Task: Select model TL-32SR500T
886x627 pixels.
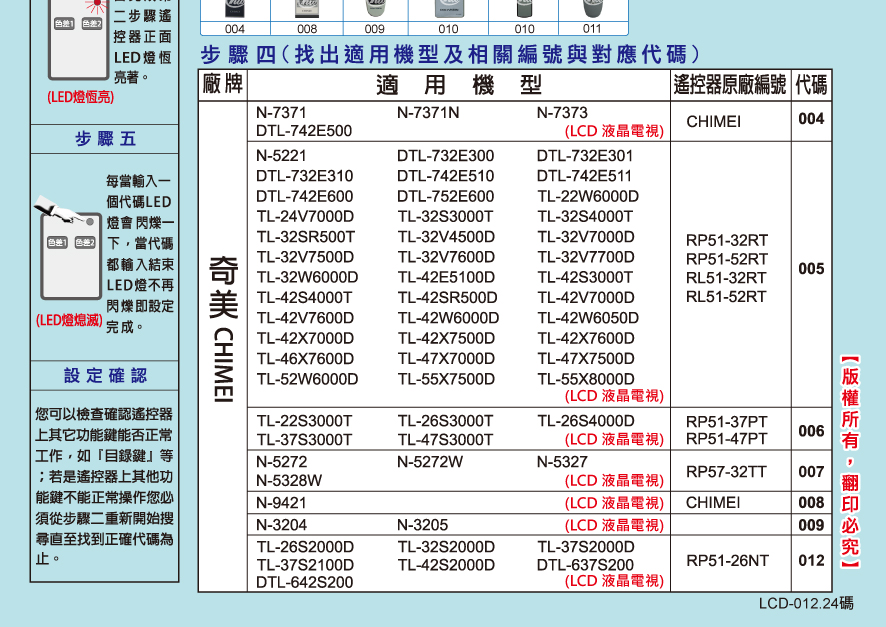Action: point(306,237)
